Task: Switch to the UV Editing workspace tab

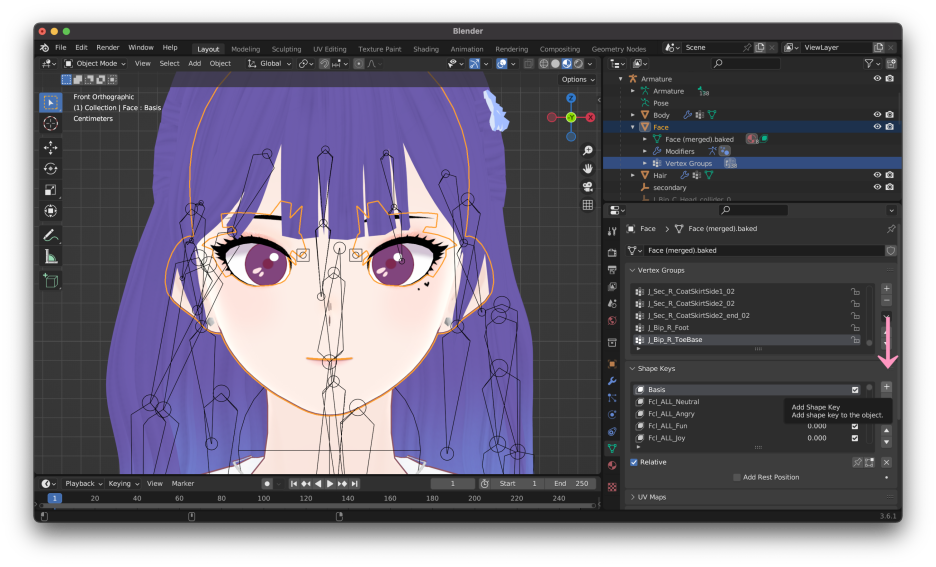Action: coord(330,49)
